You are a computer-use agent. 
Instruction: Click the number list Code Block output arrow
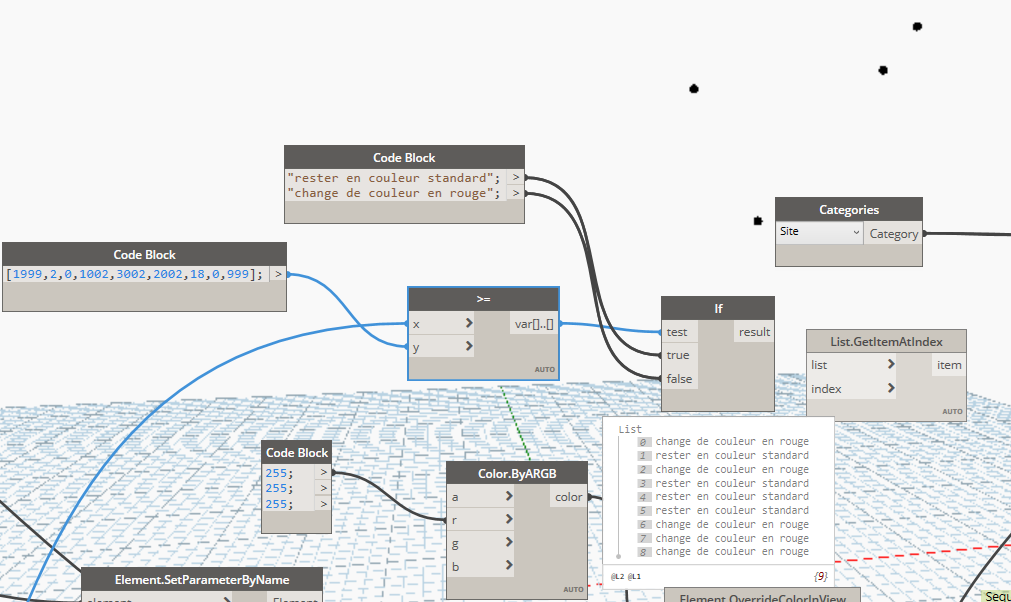(277, 274)
